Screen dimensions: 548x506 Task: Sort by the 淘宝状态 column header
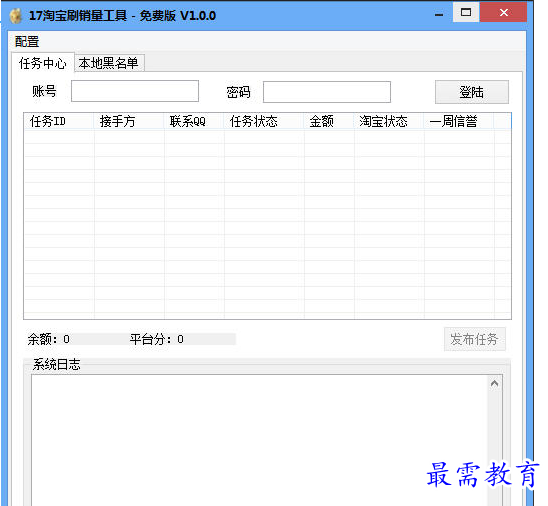[389, 122]
